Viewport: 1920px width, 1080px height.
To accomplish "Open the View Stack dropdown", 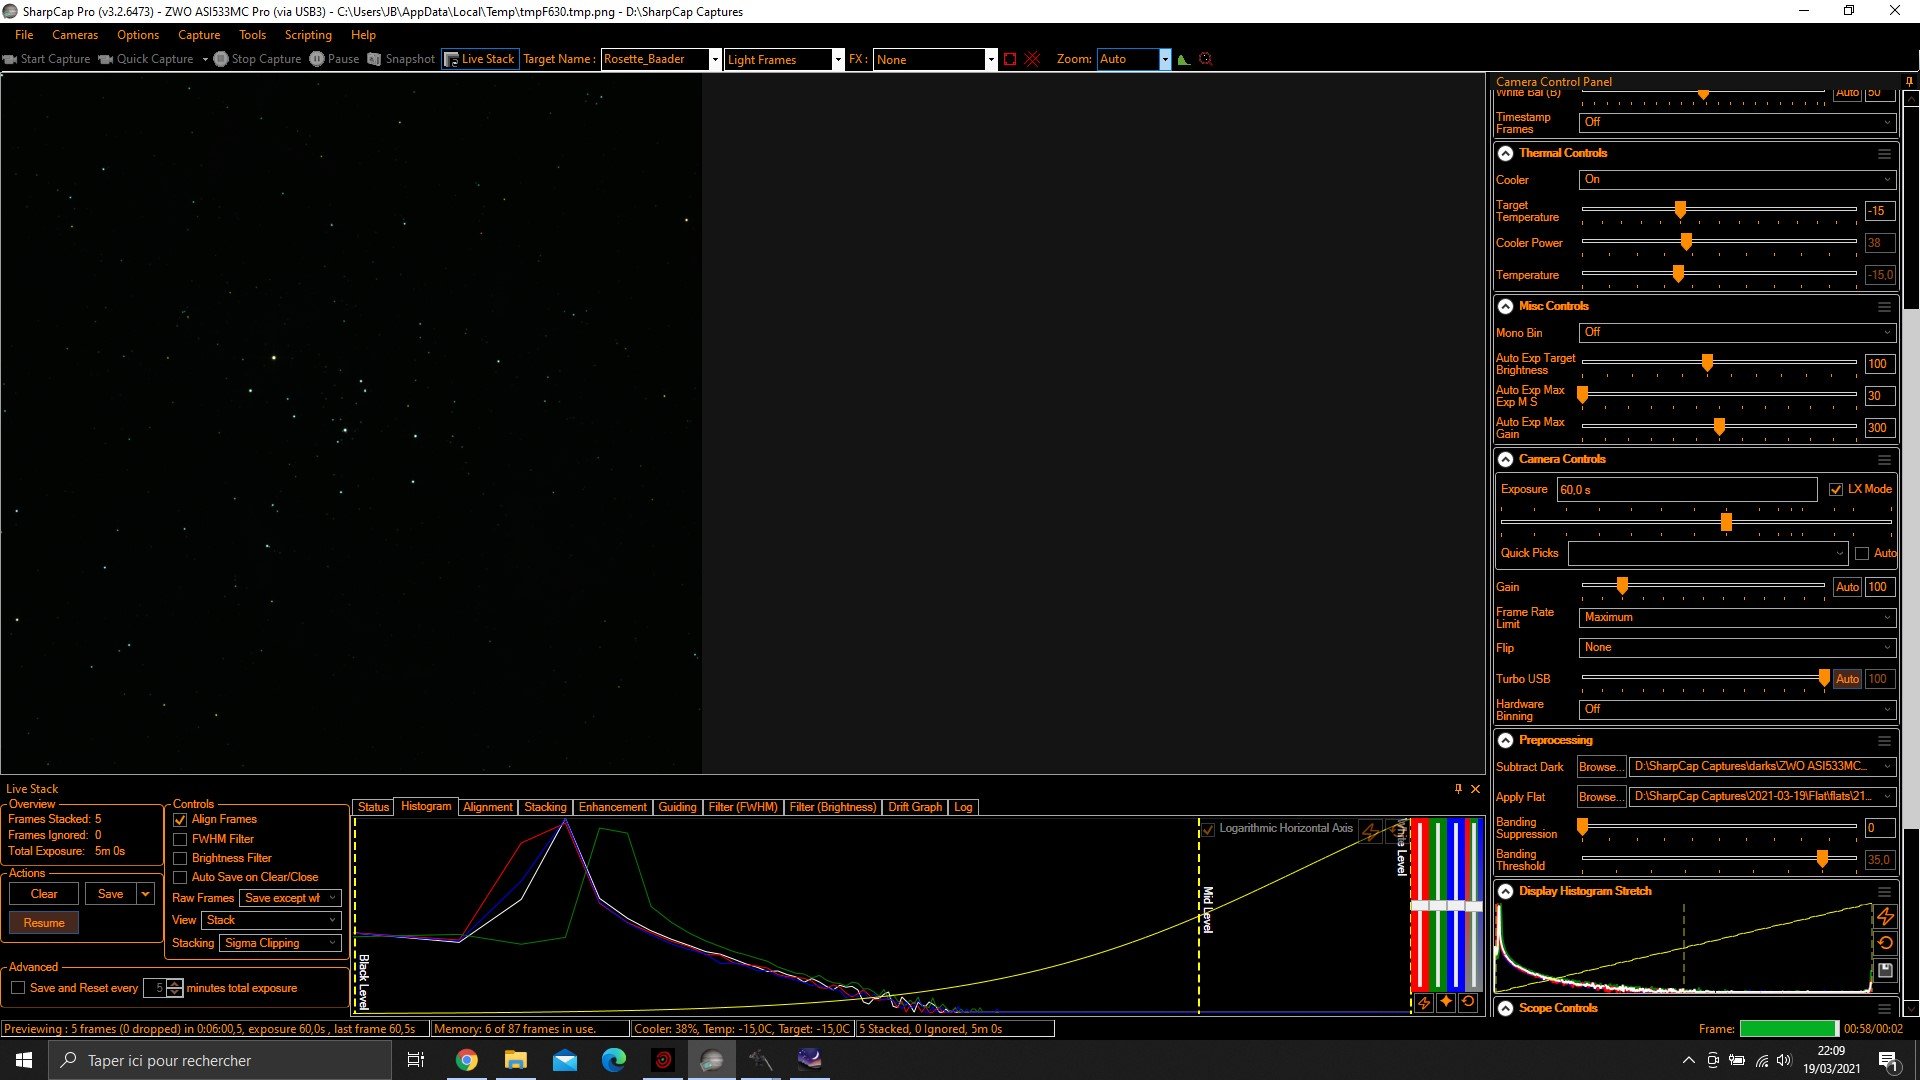I will coord(271,920).
